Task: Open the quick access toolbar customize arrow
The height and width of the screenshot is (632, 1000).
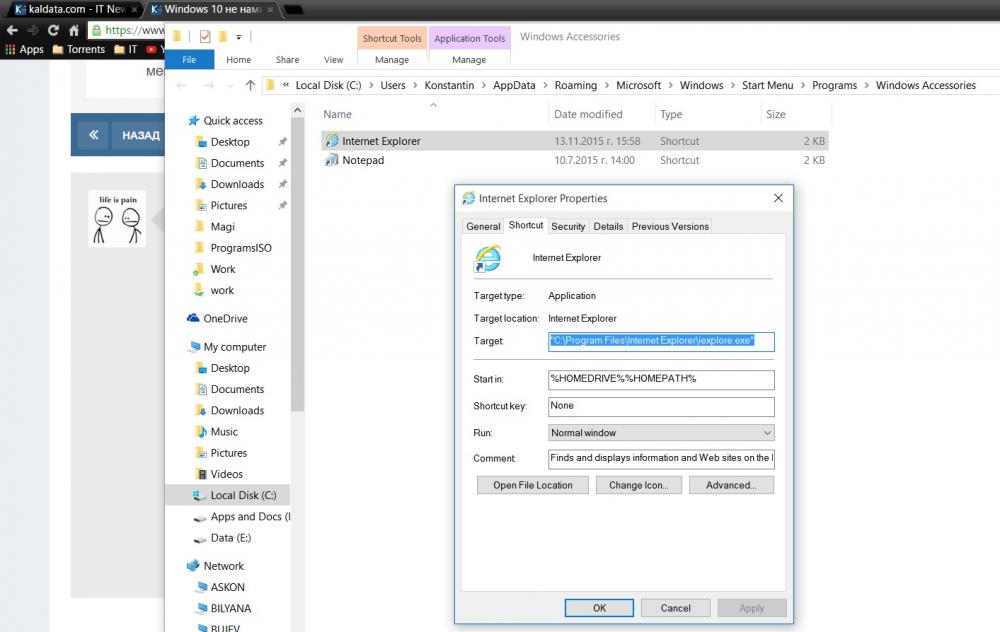Action: click(239, 37)
